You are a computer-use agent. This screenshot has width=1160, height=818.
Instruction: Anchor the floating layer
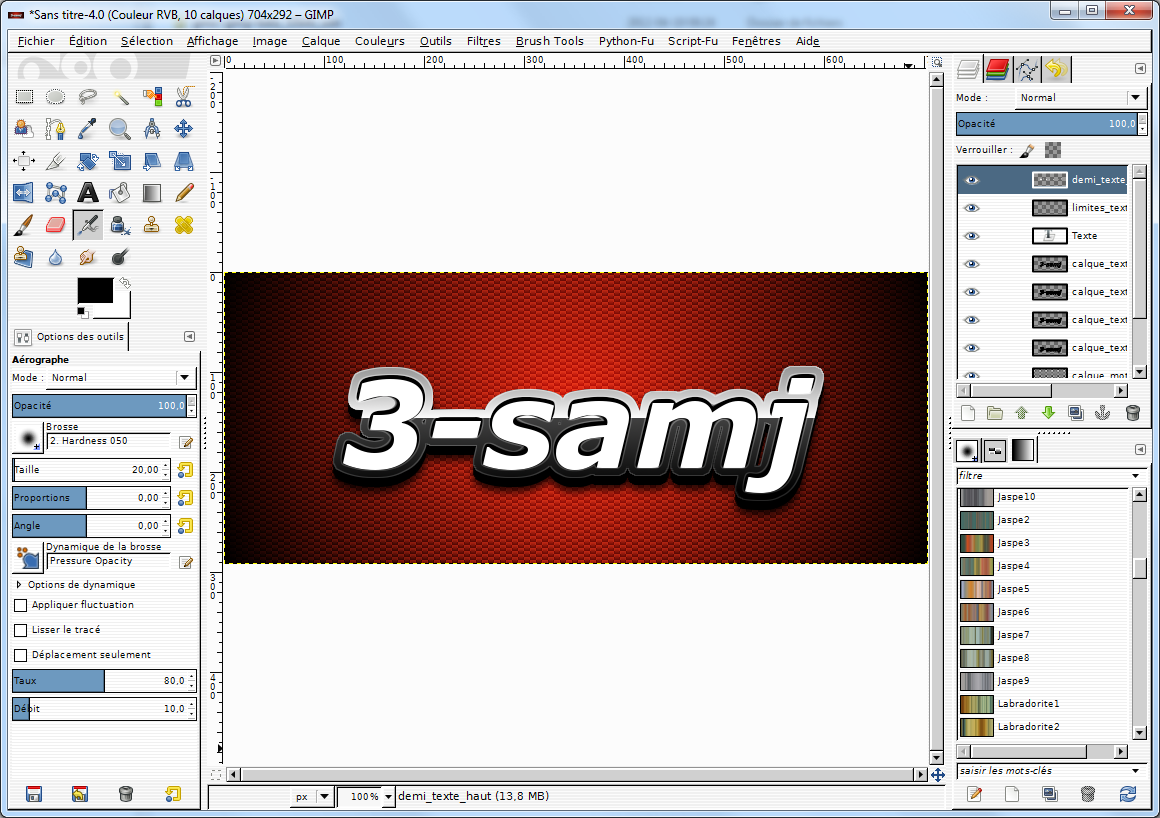pos(1102,413)
